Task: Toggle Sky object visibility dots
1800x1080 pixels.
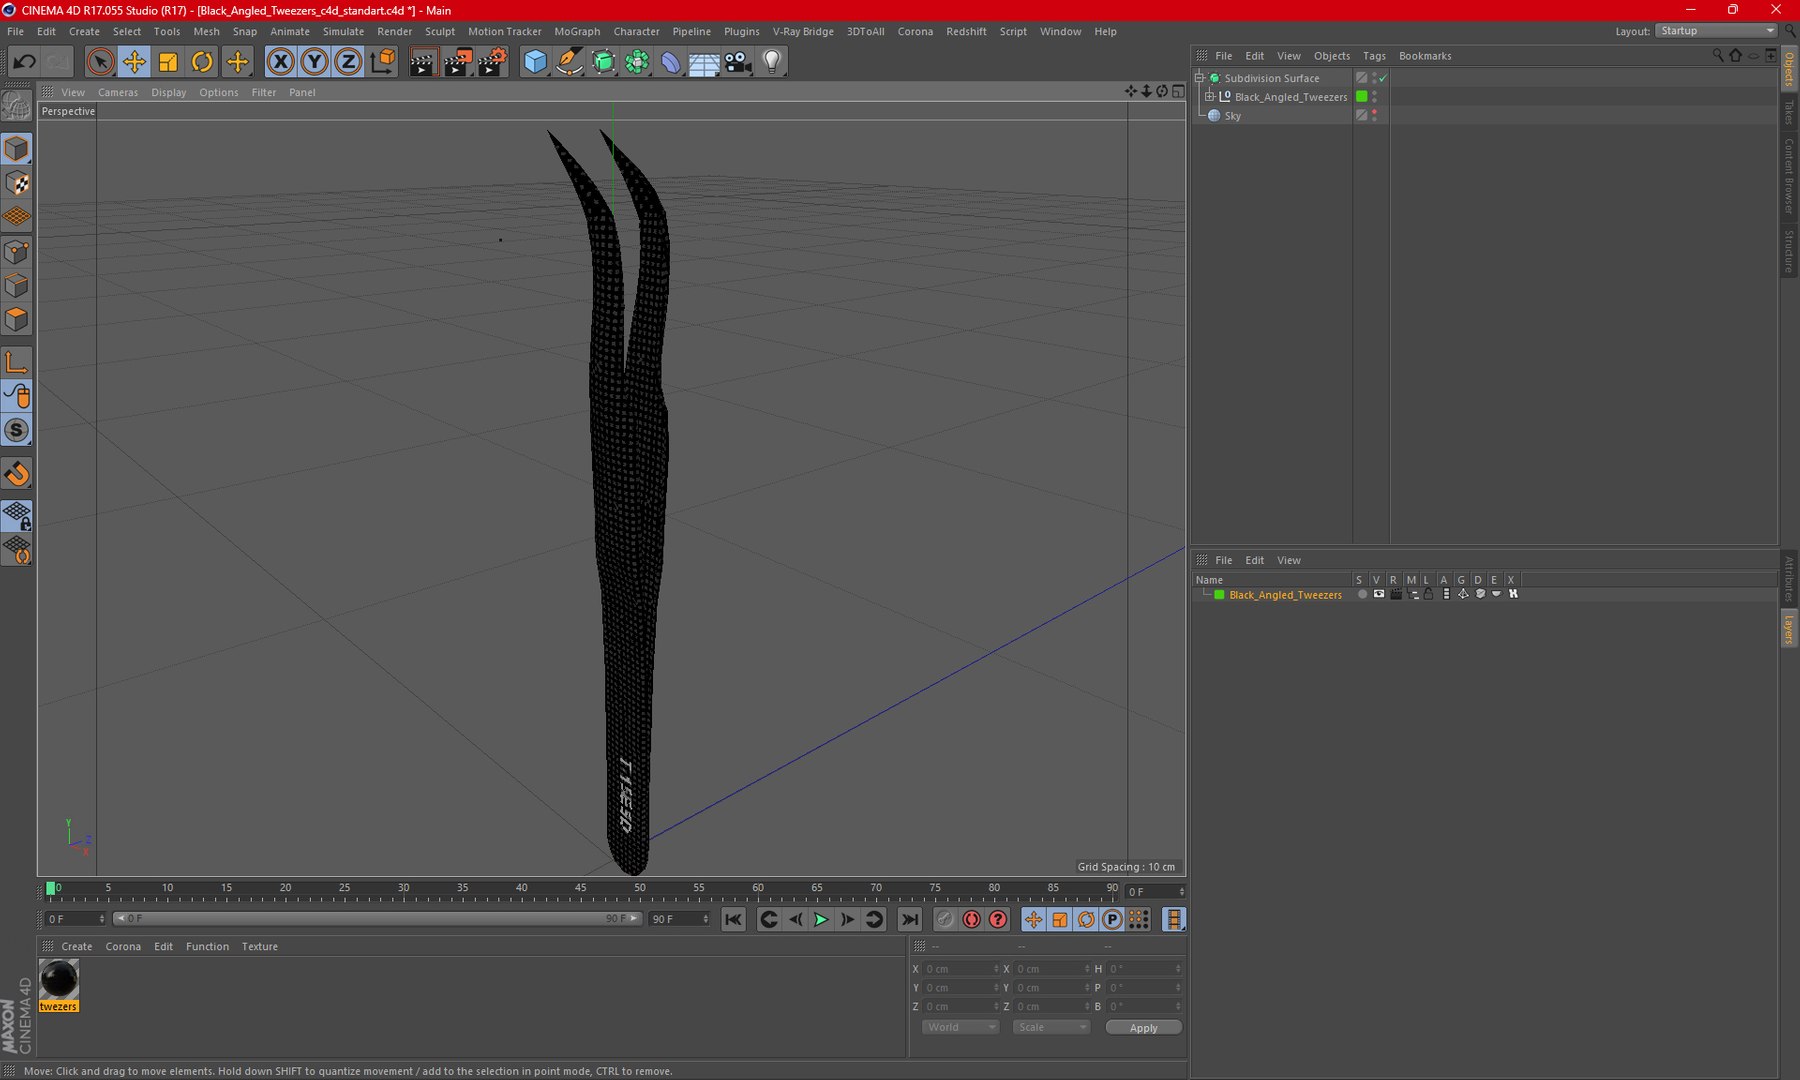Action: [1374, 116]
